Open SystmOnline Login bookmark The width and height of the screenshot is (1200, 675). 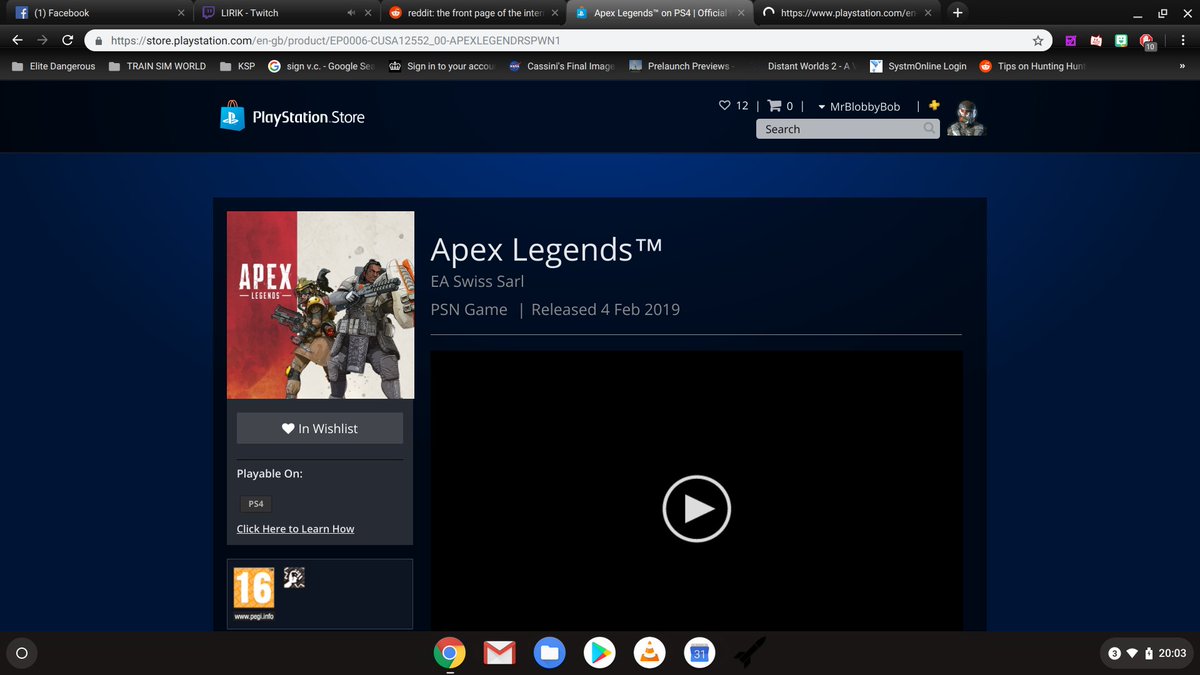[918, 66]
